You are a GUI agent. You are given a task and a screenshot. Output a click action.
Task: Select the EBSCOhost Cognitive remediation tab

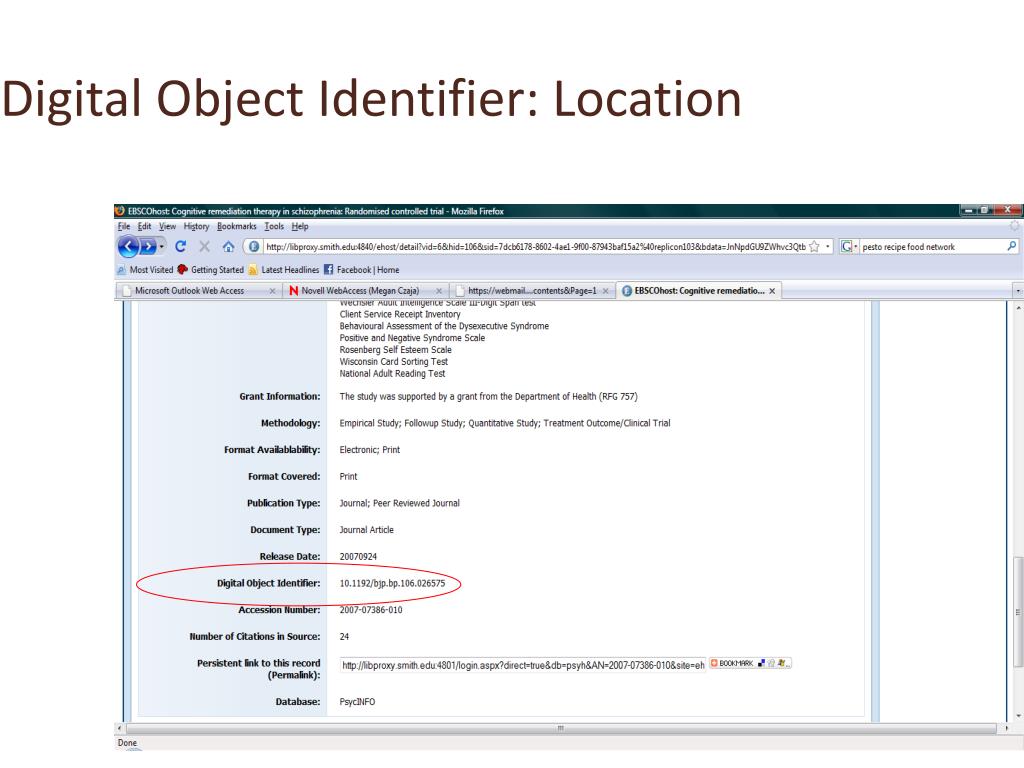pyautogui.click(x=699, y=291)
